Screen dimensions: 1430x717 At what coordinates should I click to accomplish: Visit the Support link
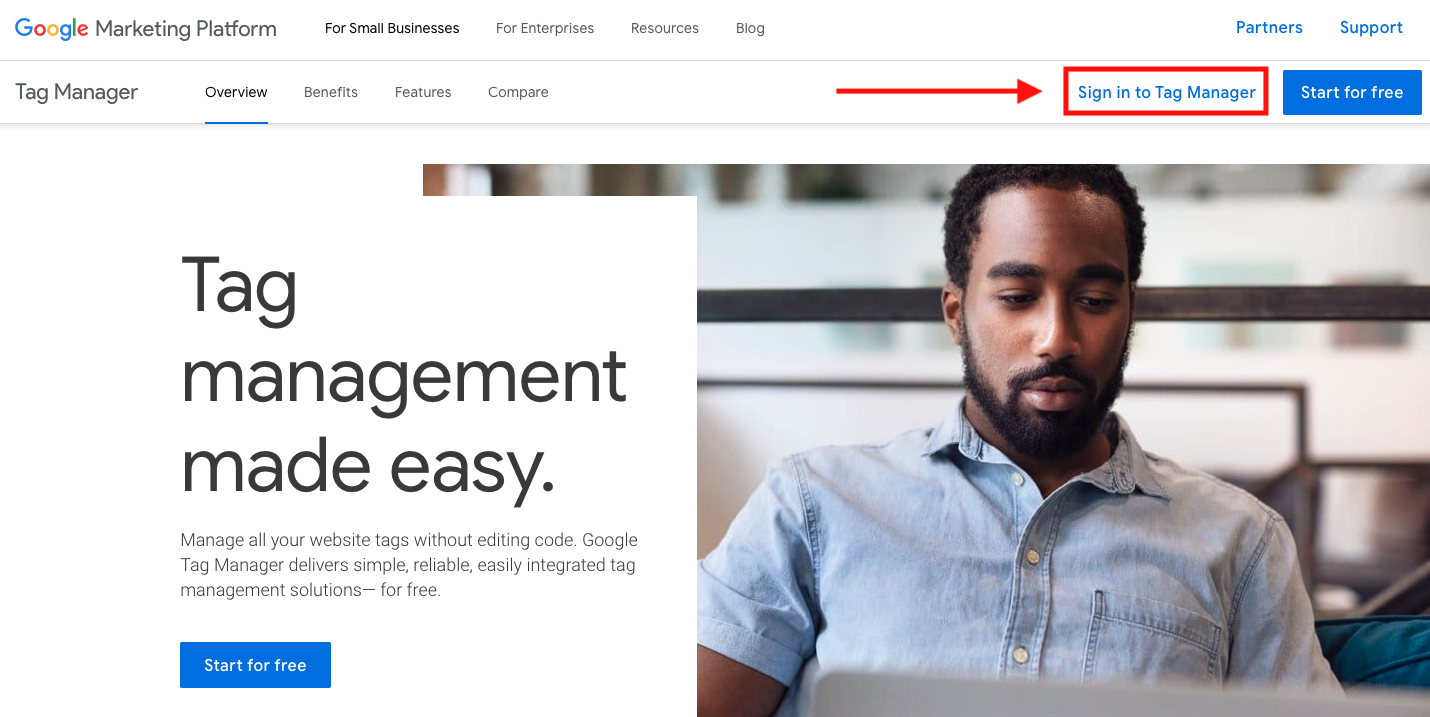1371,28
